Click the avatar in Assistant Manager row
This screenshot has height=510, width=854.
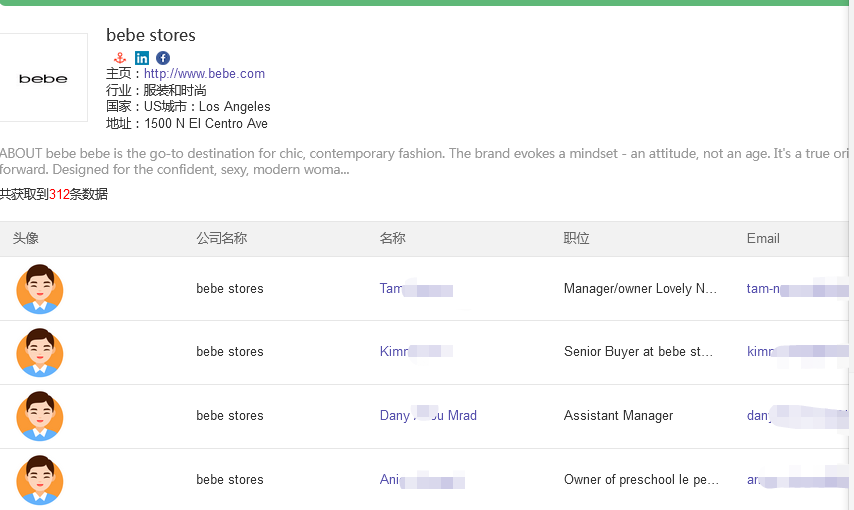point(40,416)
